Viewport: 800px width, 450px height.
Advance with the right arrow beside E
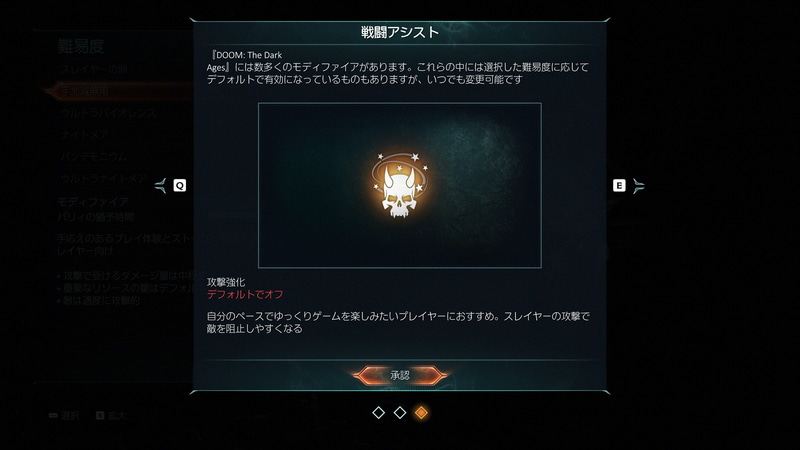(x=638, y=186)
